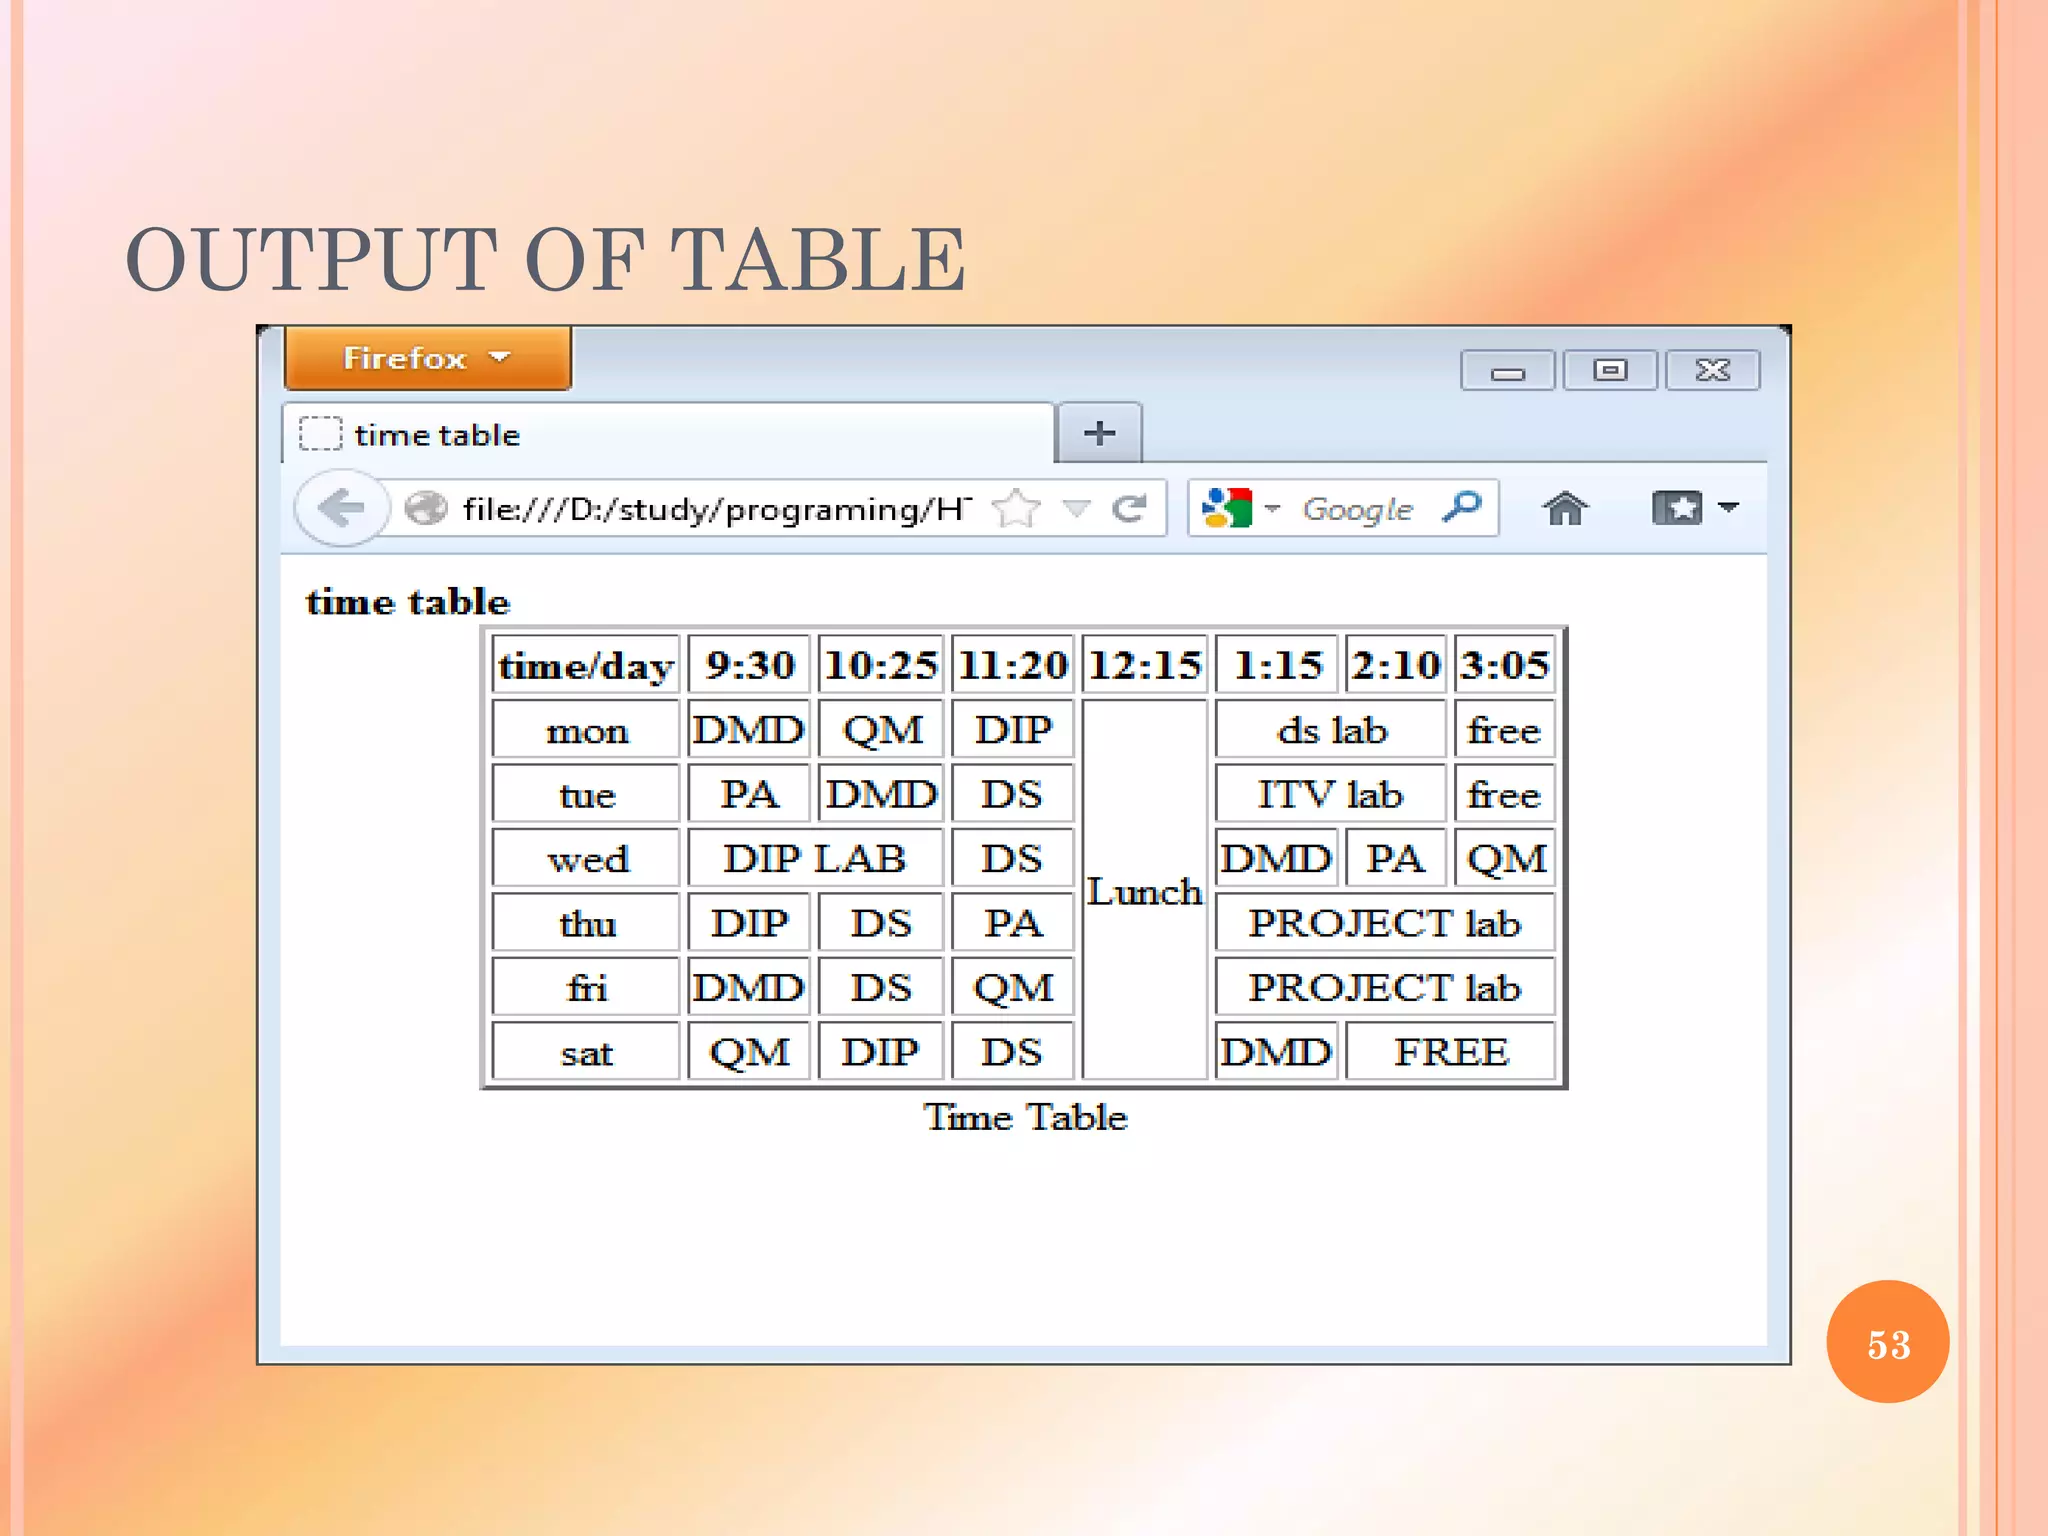Image resolution: width=2048 pixels, height=1536 pixels.
Task: Maximize the Firefox window
Action: point(1610,370)
